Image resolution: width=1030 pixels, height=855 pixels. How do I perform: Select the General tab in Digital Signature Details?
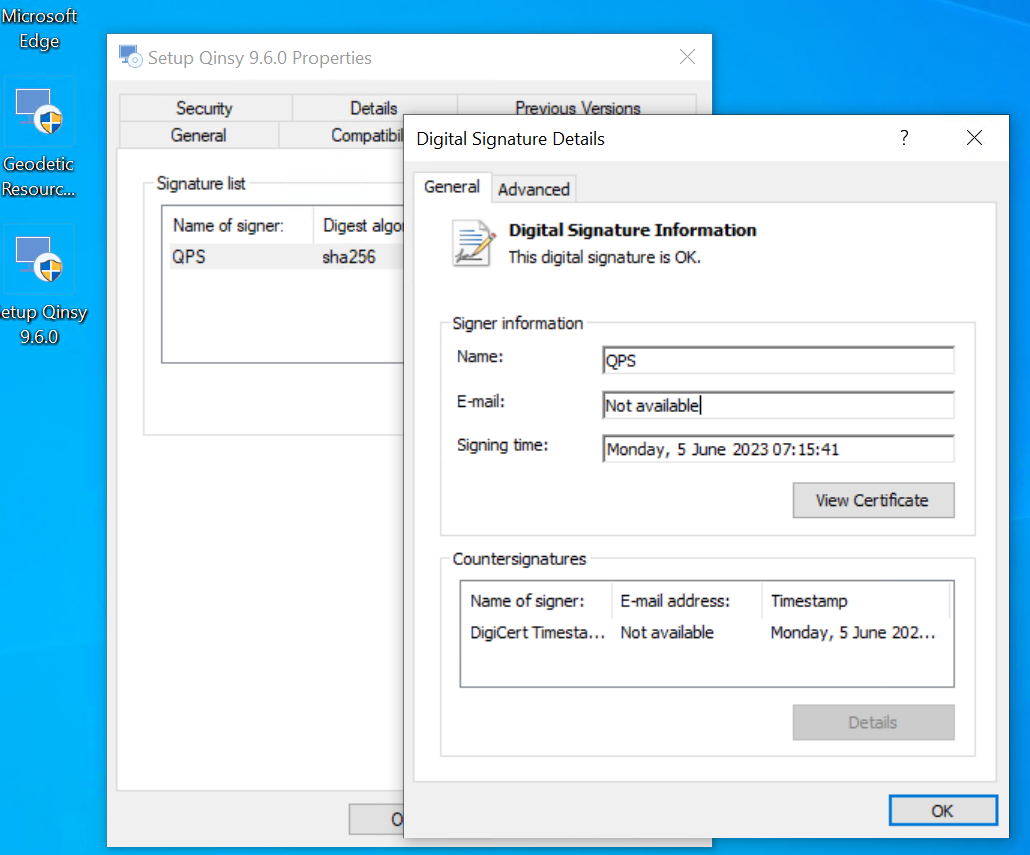(x=451, y=187)
